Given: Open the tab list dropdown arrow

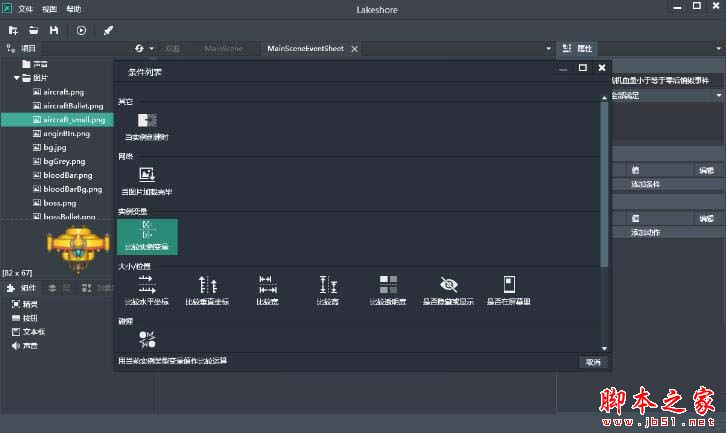Looking at the screenshot, I should (549, 49).
